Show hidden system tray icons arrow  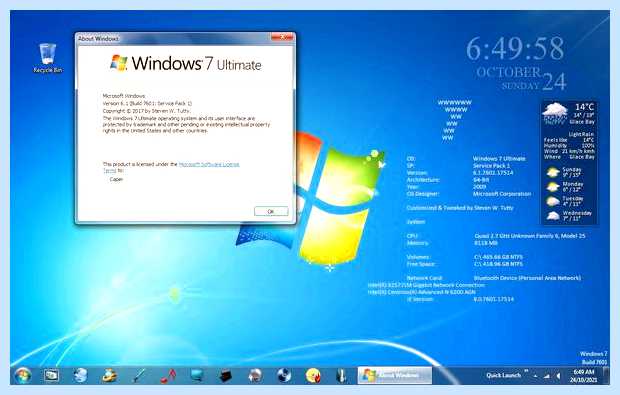tap(535, 376)
